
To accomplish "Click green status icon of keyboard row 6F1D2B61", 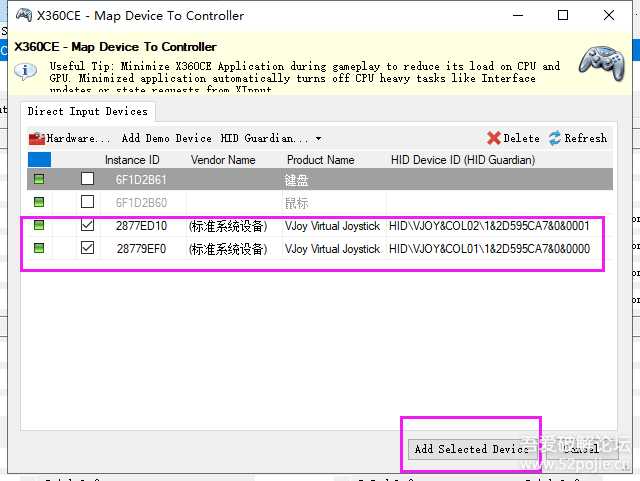I will [x=39, y=180].
